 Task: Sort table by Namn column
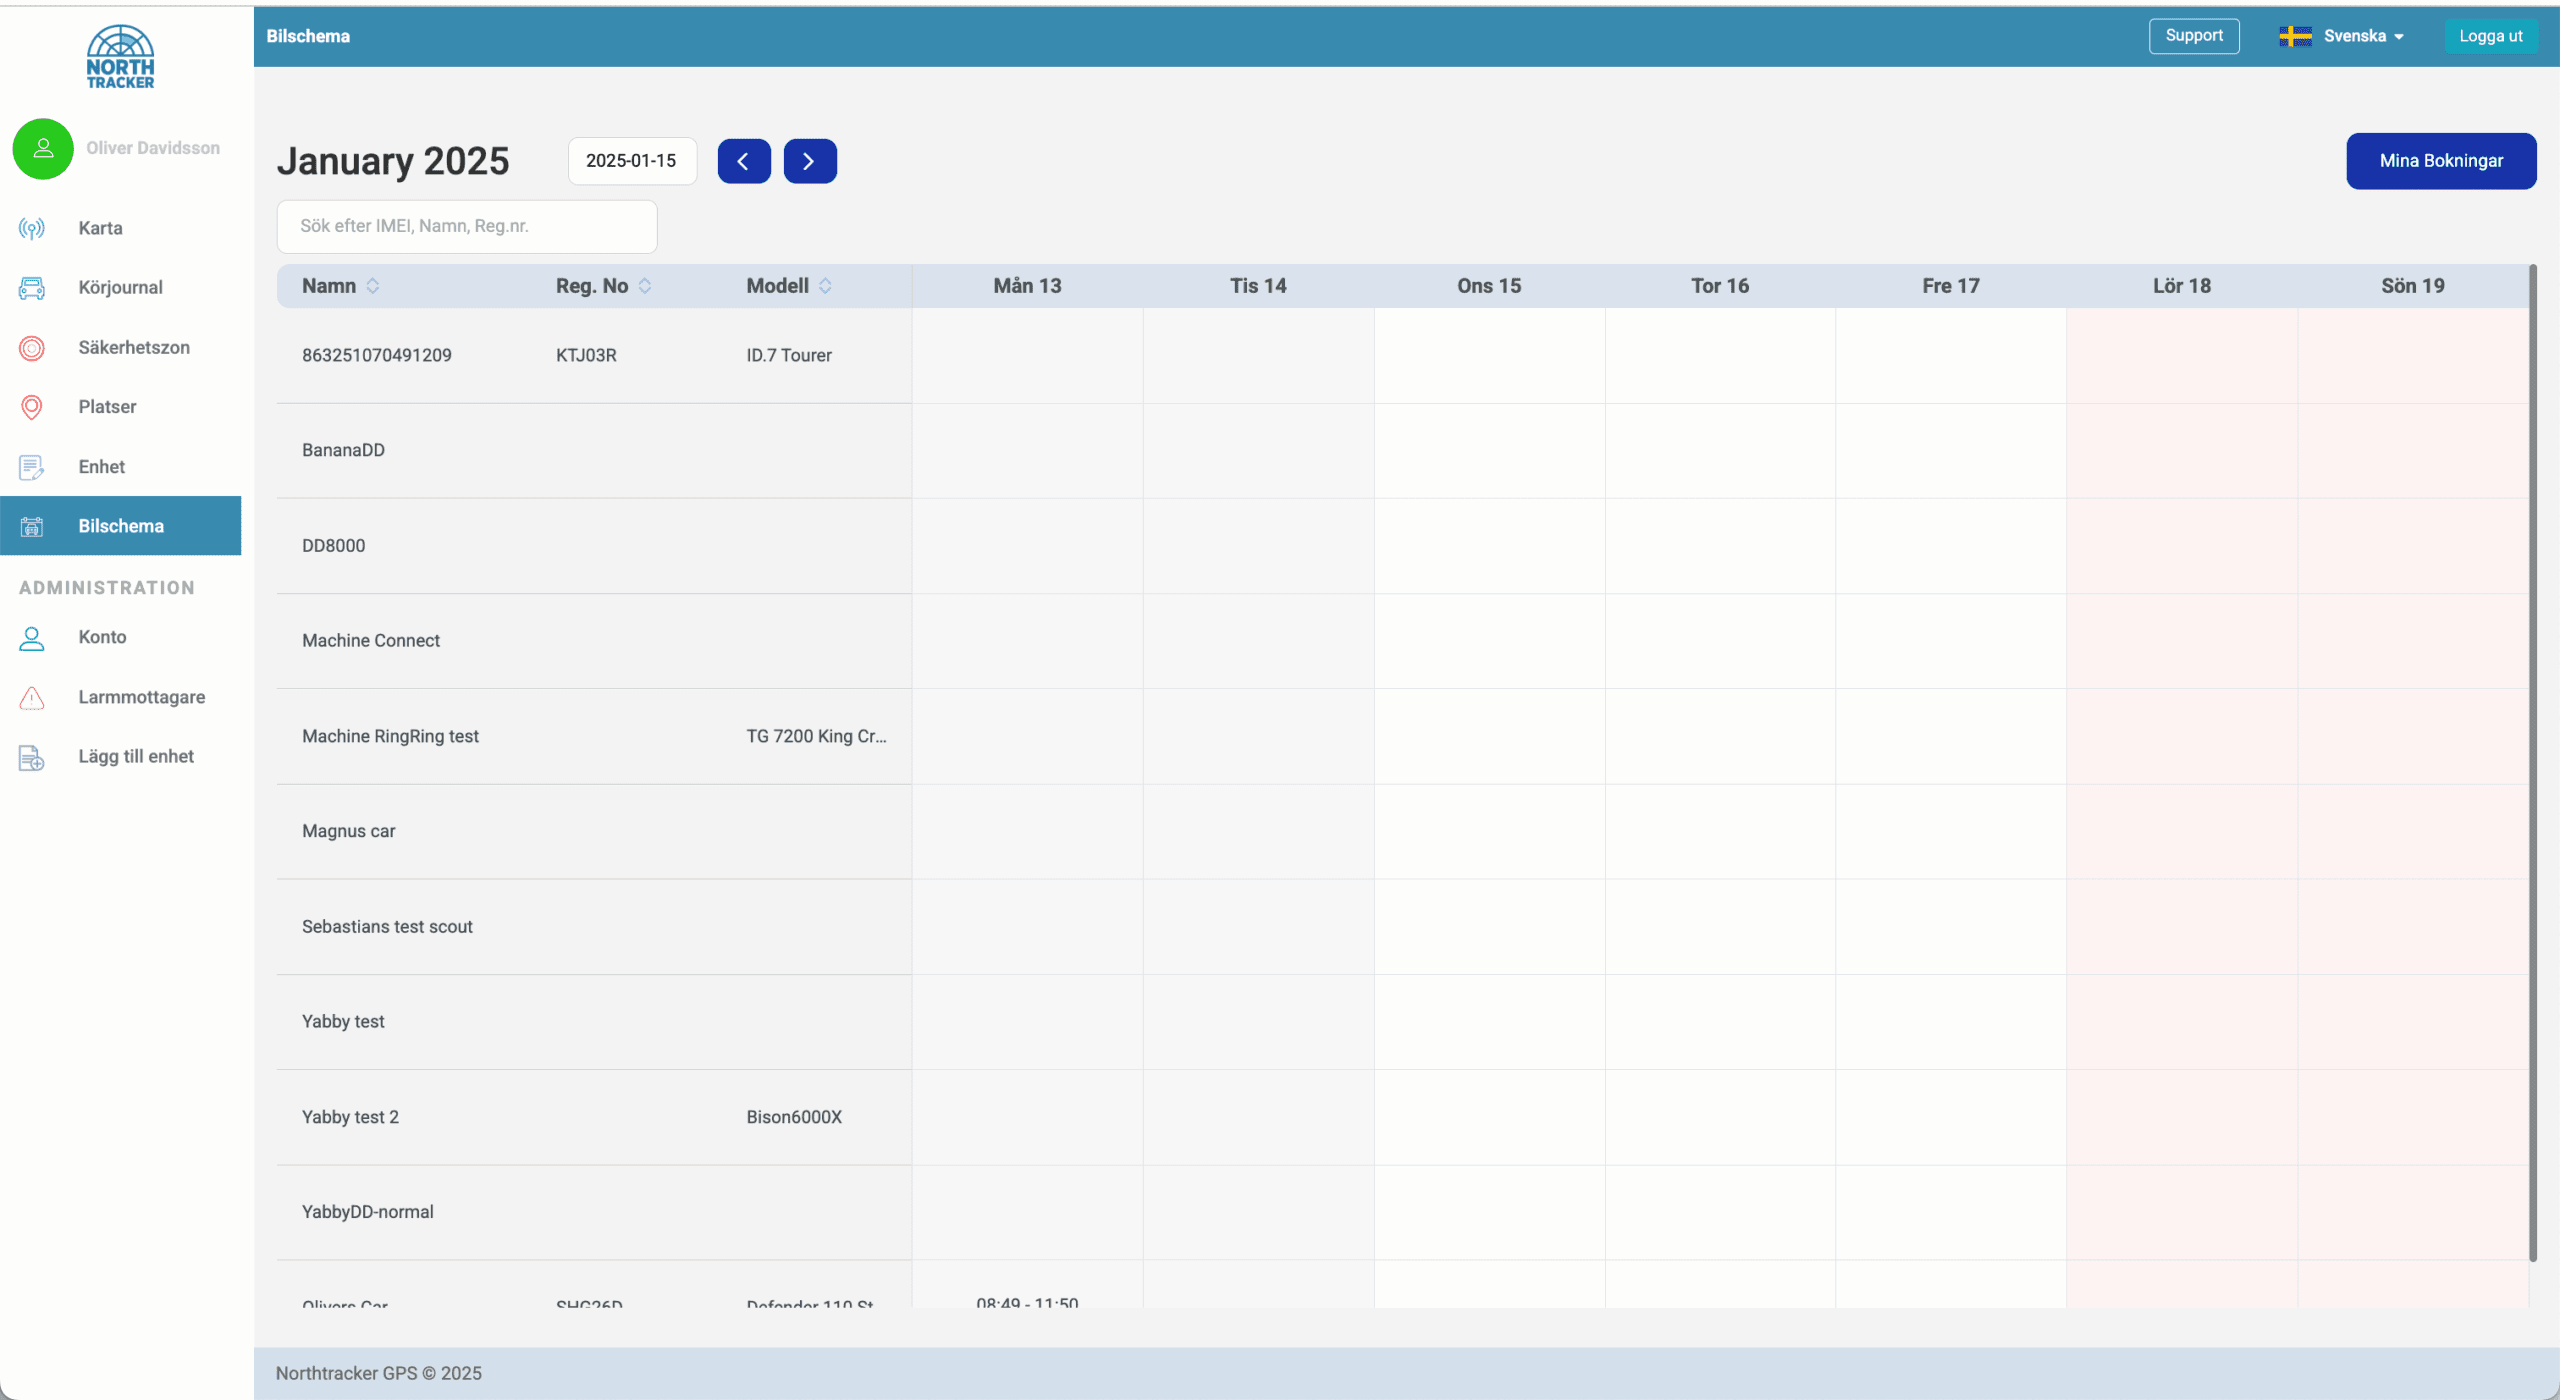373,286
